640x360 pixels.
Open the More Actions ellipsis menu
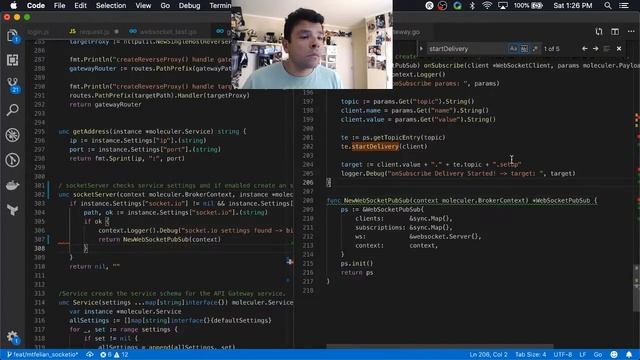[631, 31]
